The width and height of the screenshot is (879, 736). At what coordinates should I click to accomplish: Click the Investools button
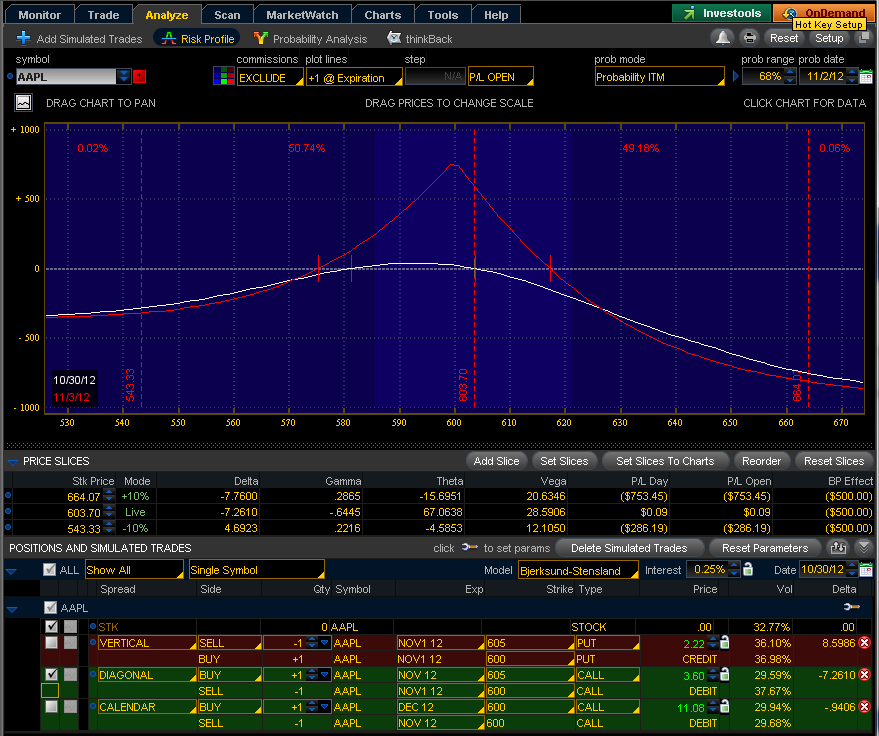coord(722,13)
